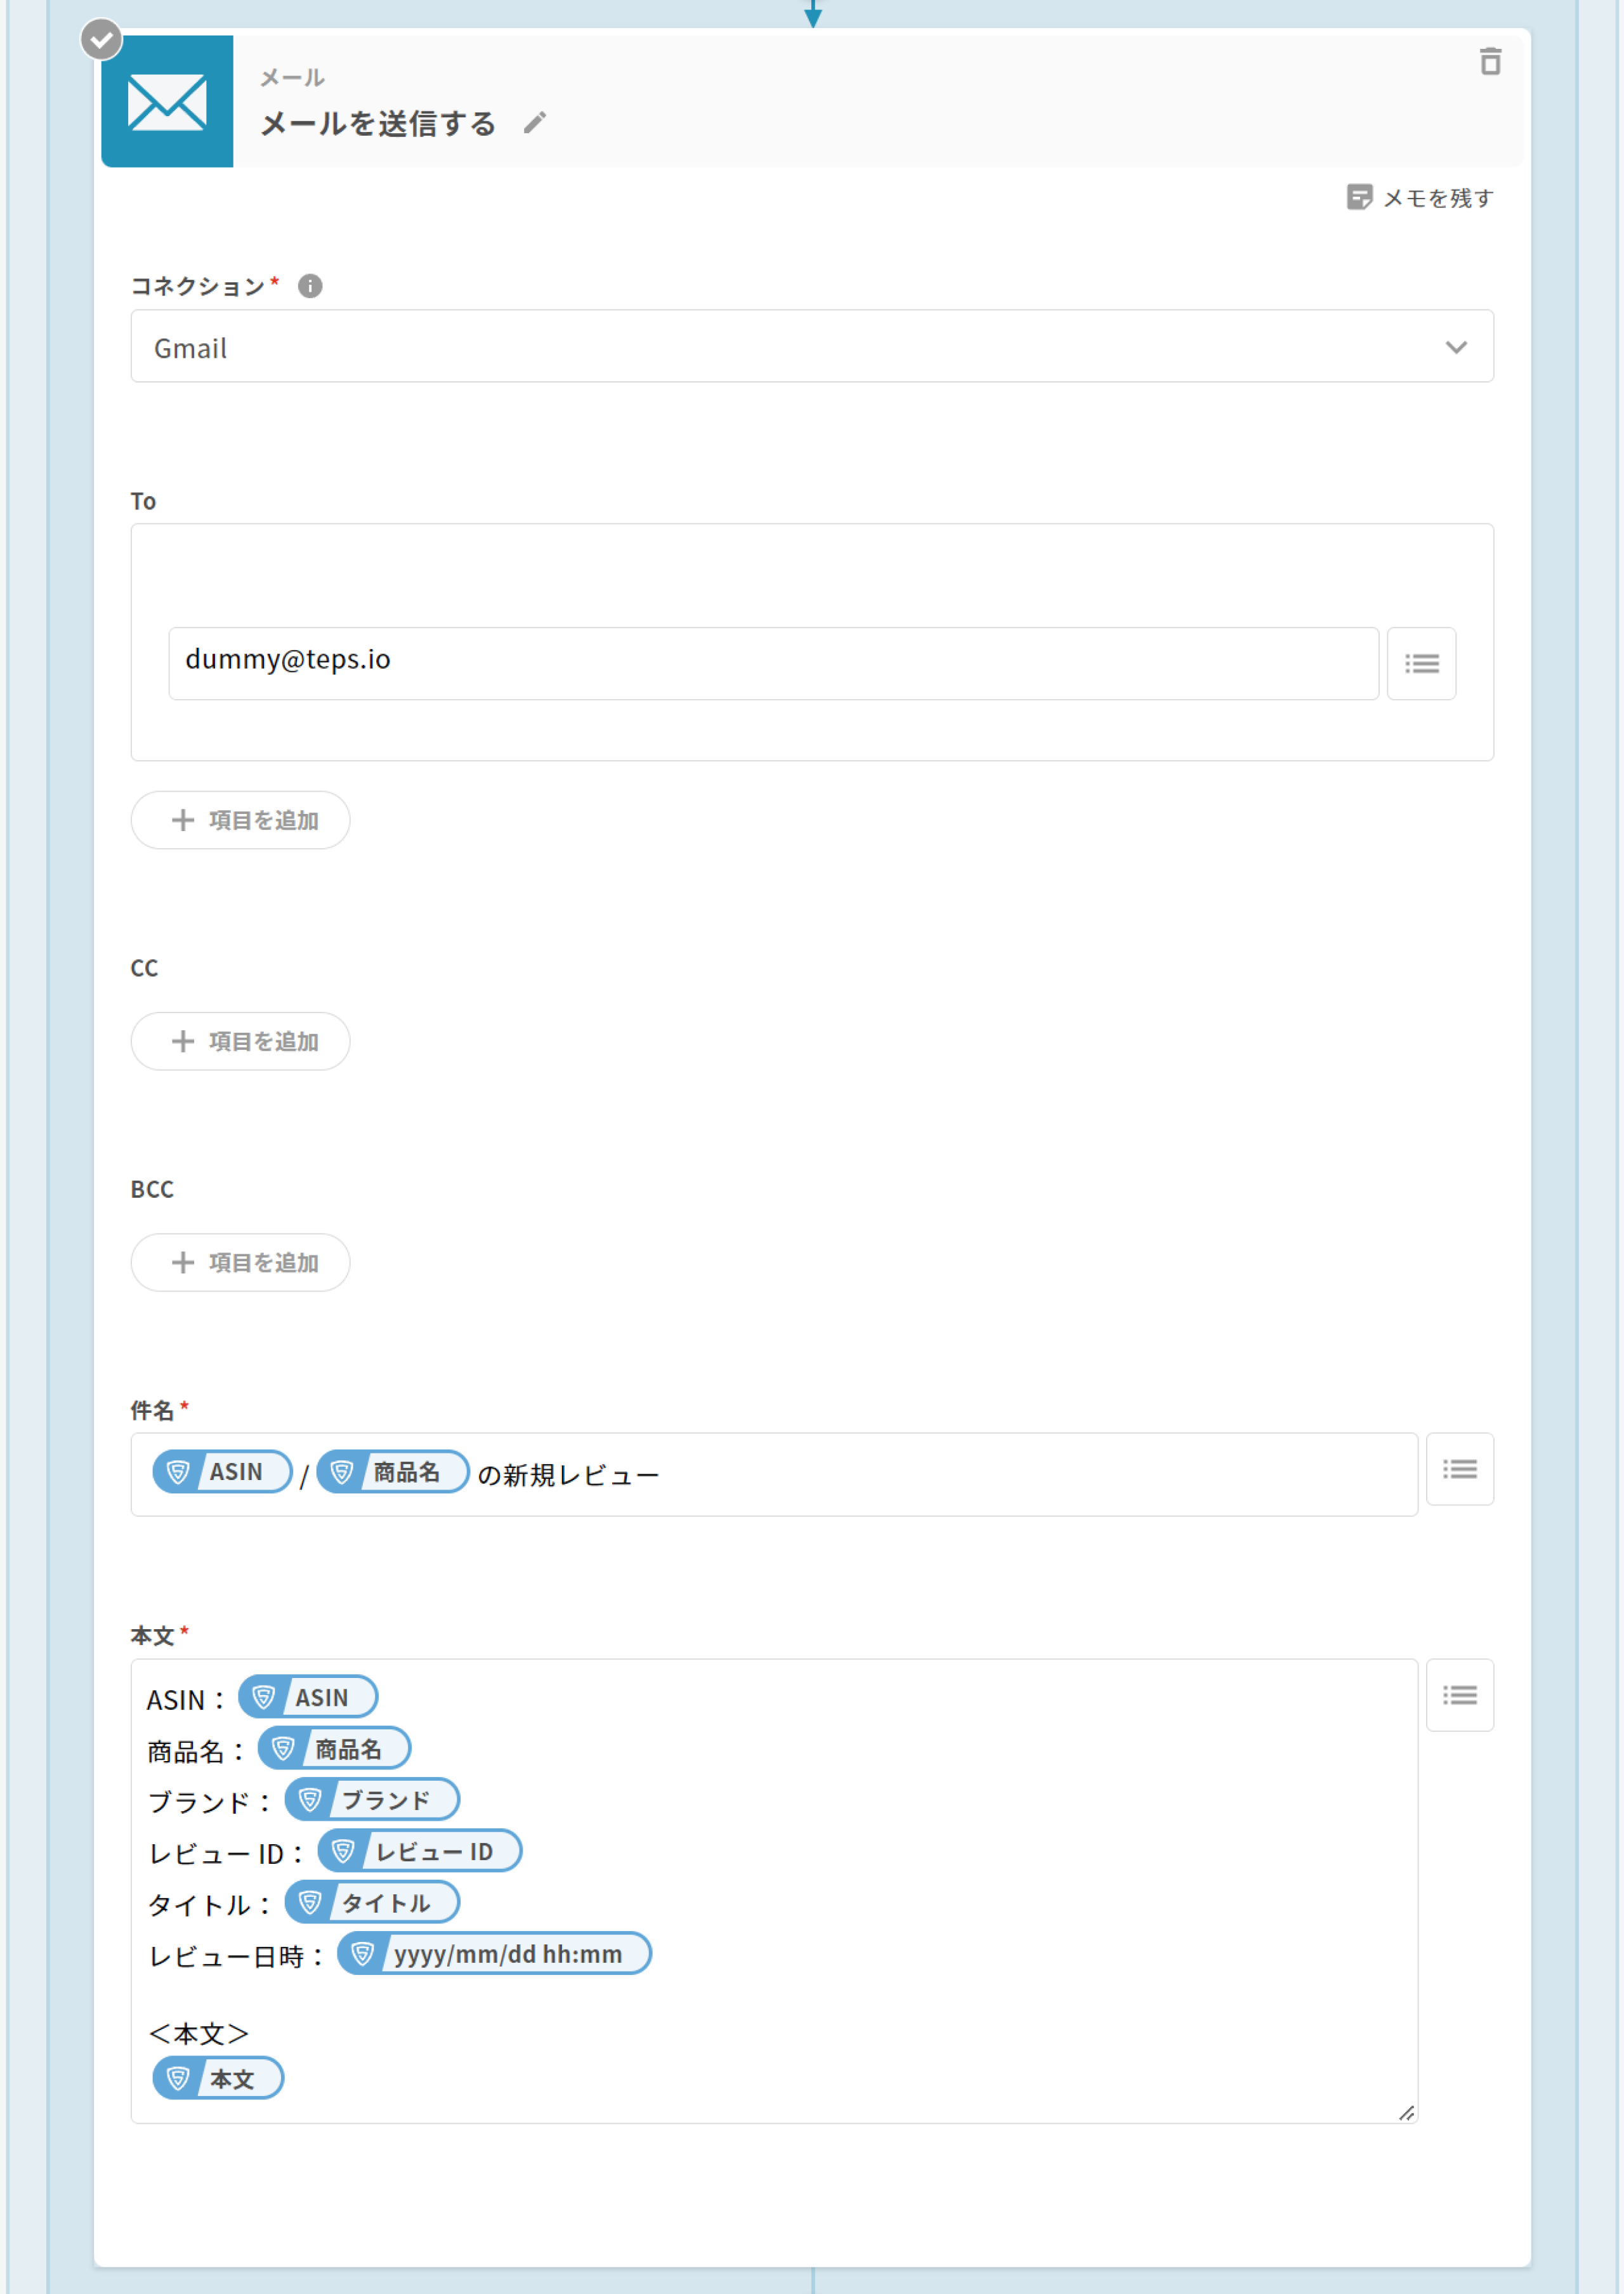Click the blue mail envelope icon
Viewport: 1624px width, 2294px height.
coord(167,102)
